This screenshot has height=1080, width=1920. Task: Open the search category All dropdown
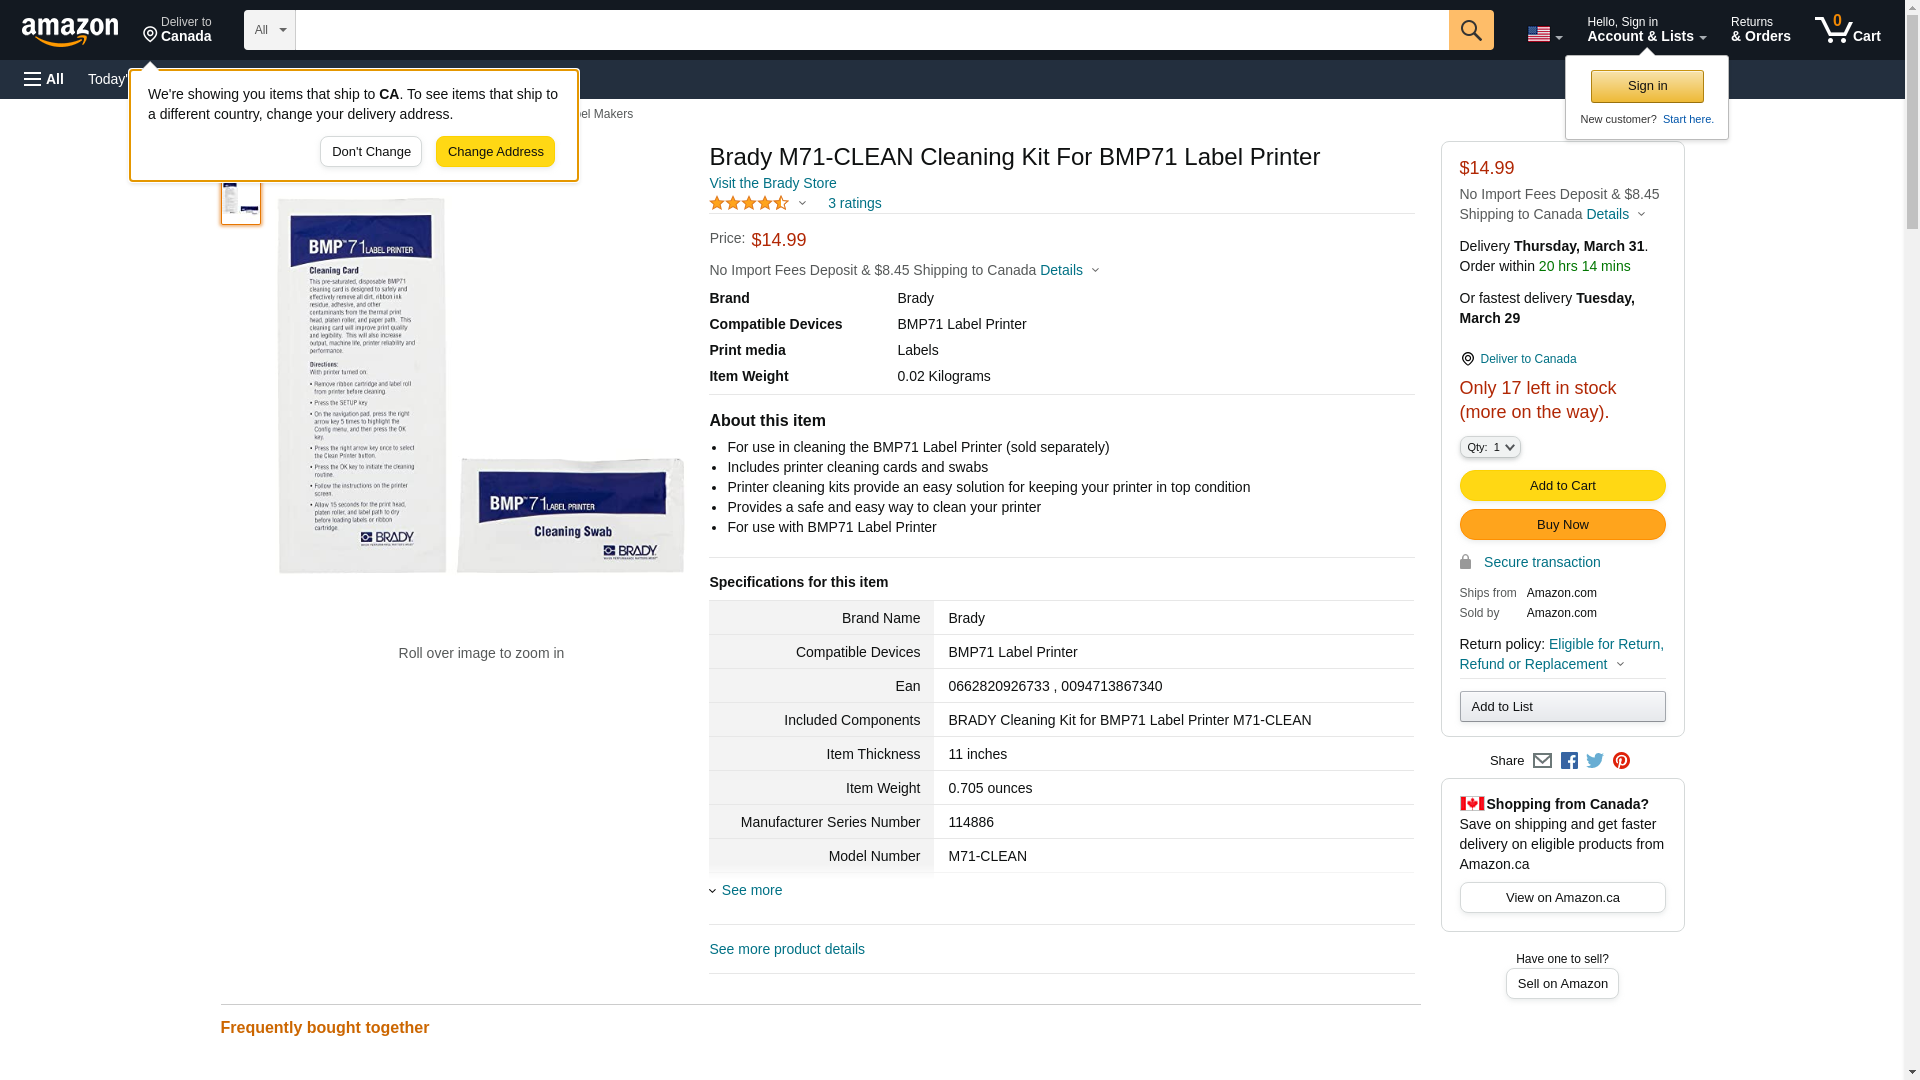tap(269, 30)
